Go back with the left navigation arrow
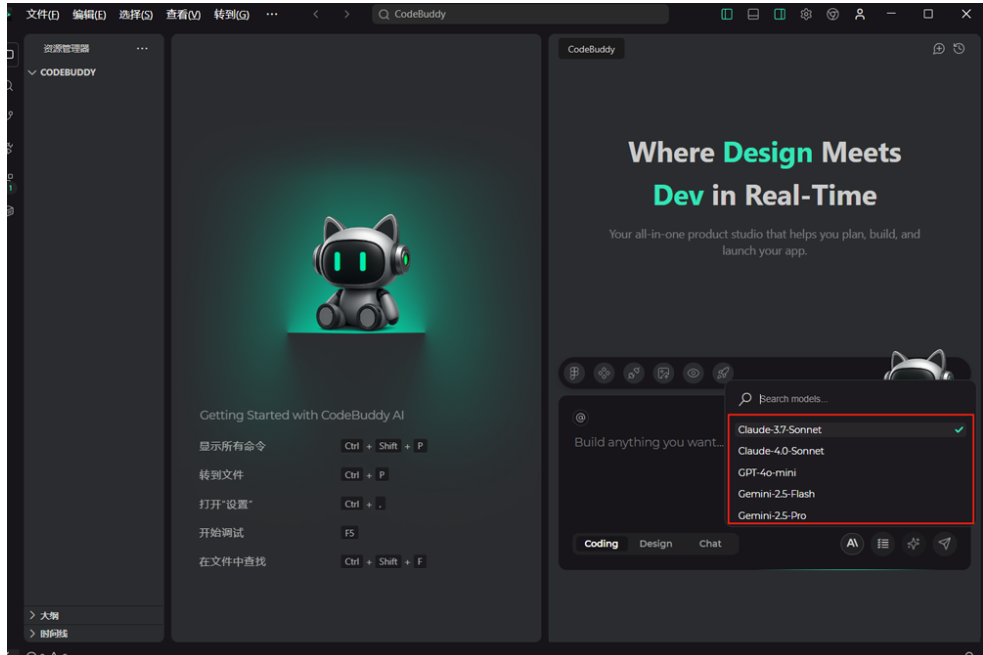Viewport: 983px width, 655px height. (316, 14)
